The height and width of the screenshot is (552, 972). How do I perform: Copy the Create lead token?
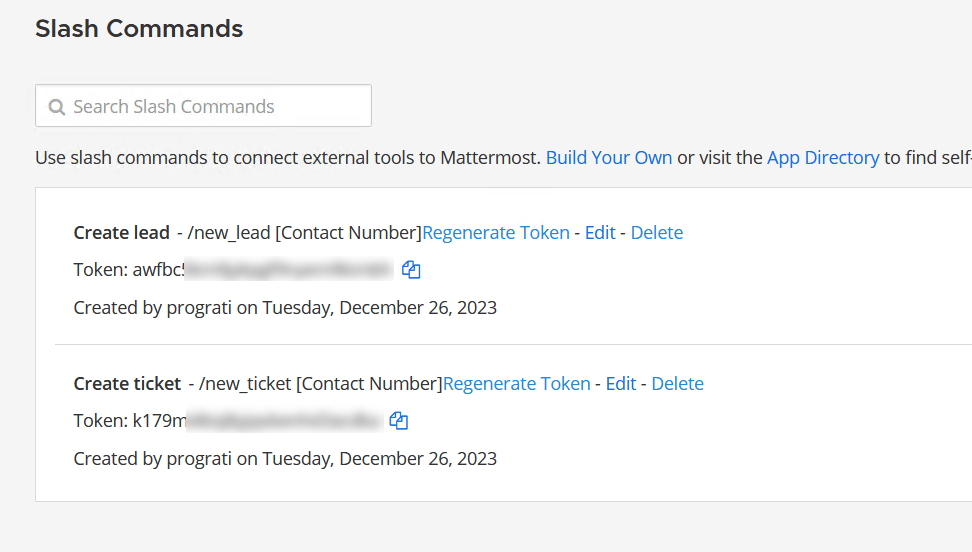pos(411,270)
